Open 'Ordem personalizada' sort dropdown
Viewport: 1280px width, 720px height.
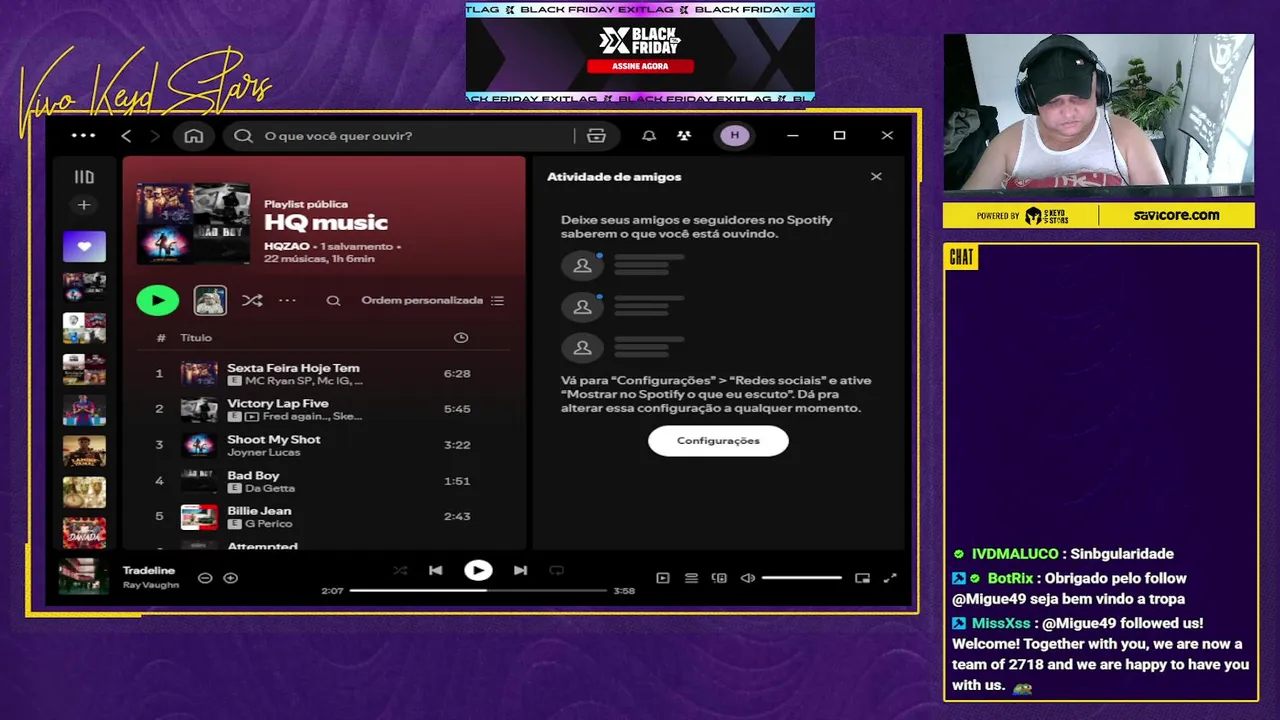point(433,300)
